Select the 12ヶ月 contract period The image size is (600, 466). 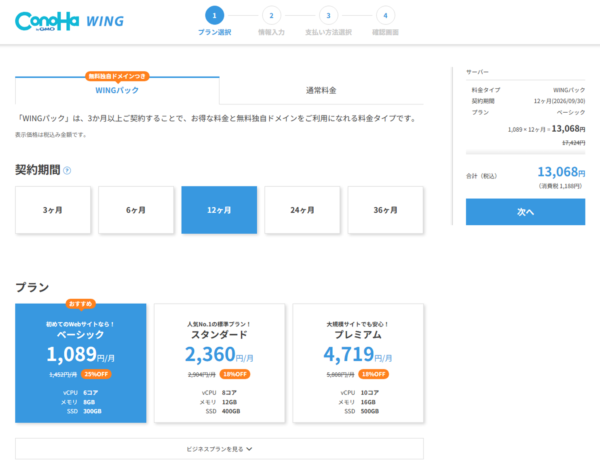tap(219, 210)
